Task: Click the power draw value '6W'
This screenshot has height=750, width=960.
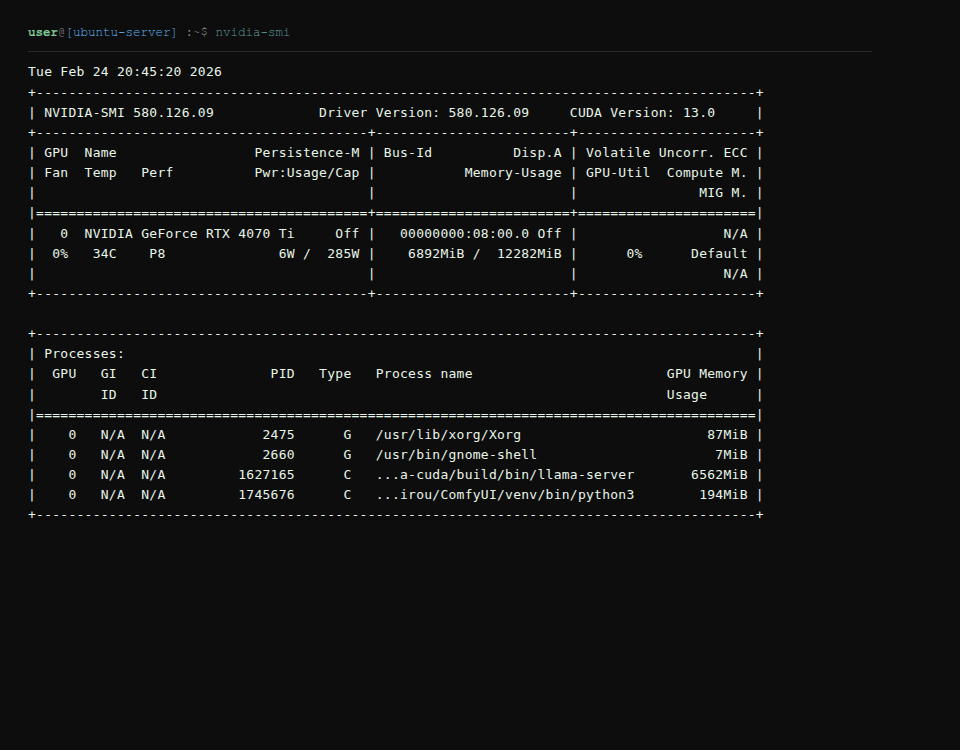Action: [287, 253]
